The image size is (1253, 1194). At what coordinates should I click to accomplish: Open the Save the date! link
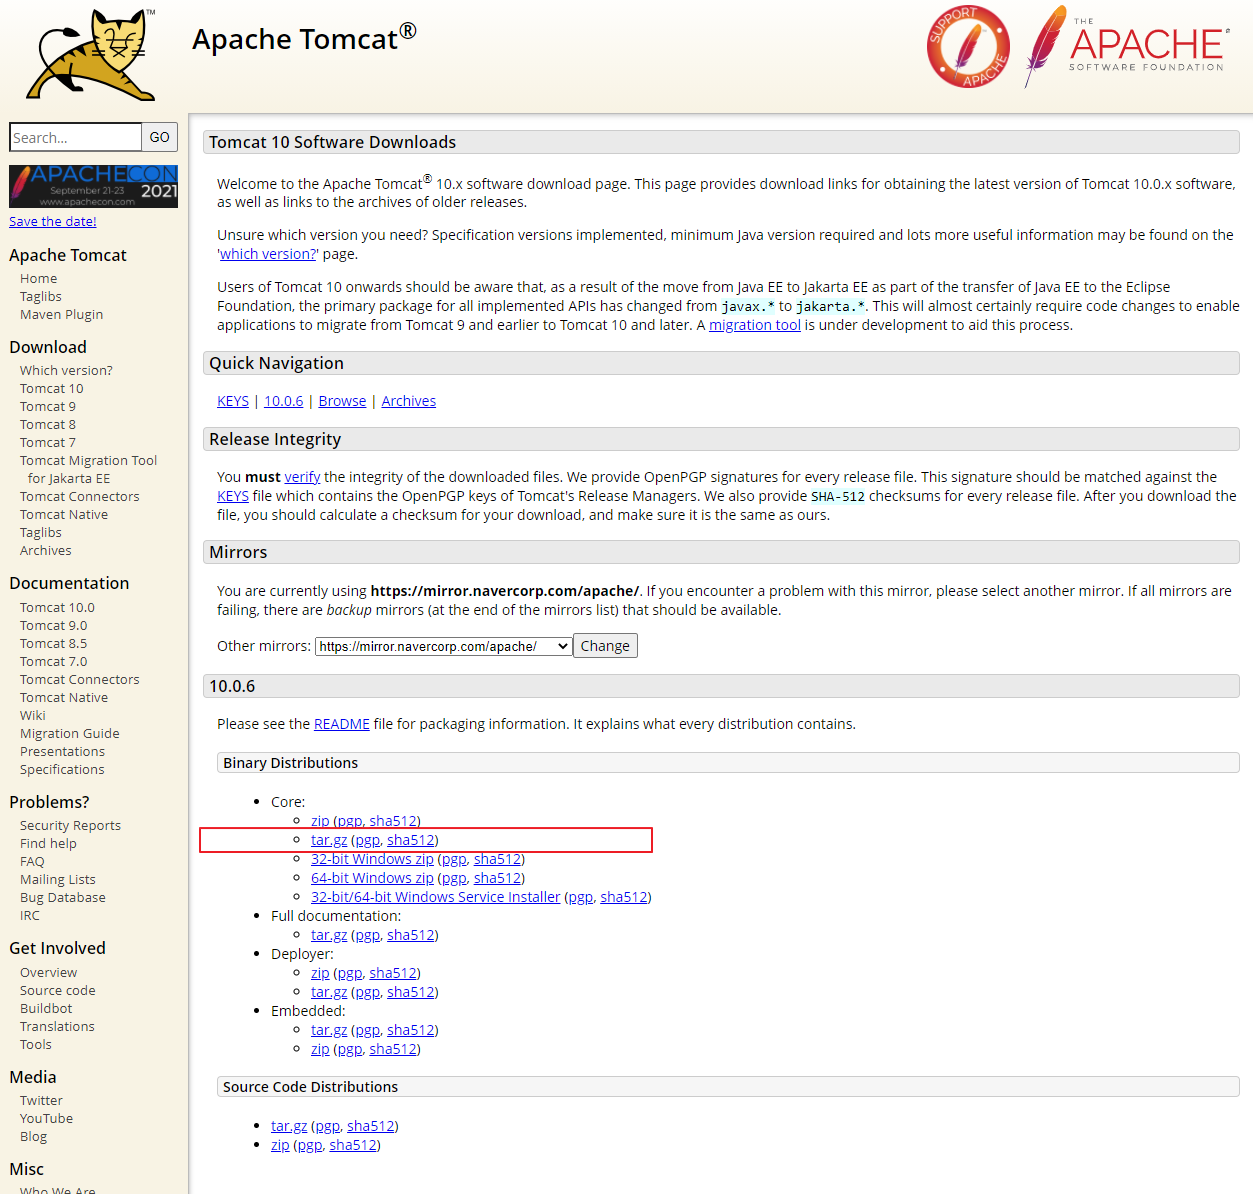53,221
